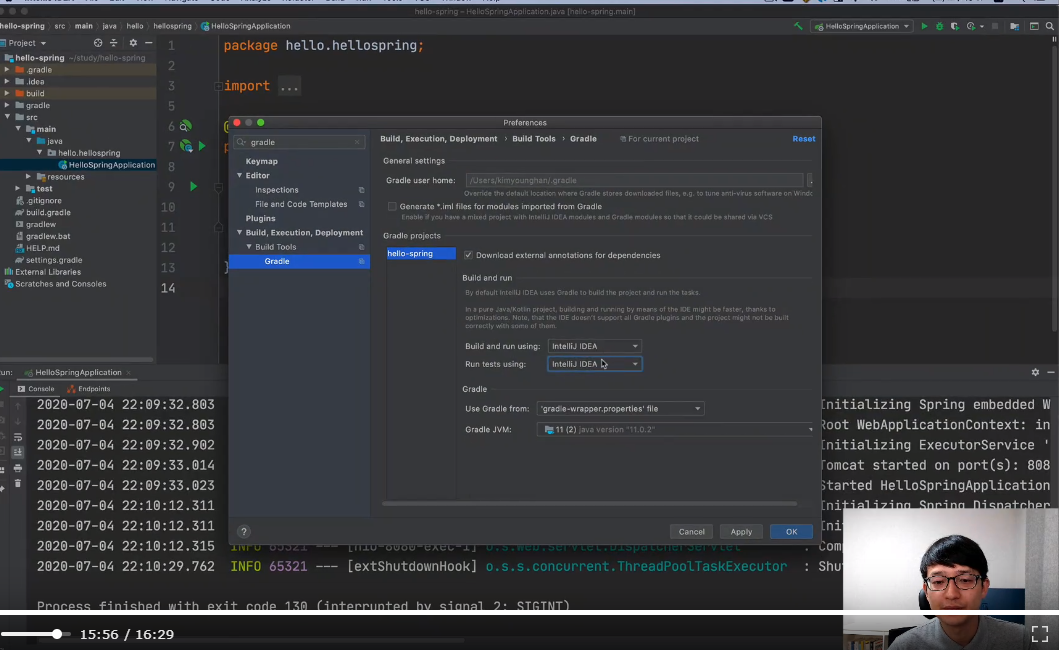Open Run panel gear settings icon

pyautogui.click(x=1035, y=372)
